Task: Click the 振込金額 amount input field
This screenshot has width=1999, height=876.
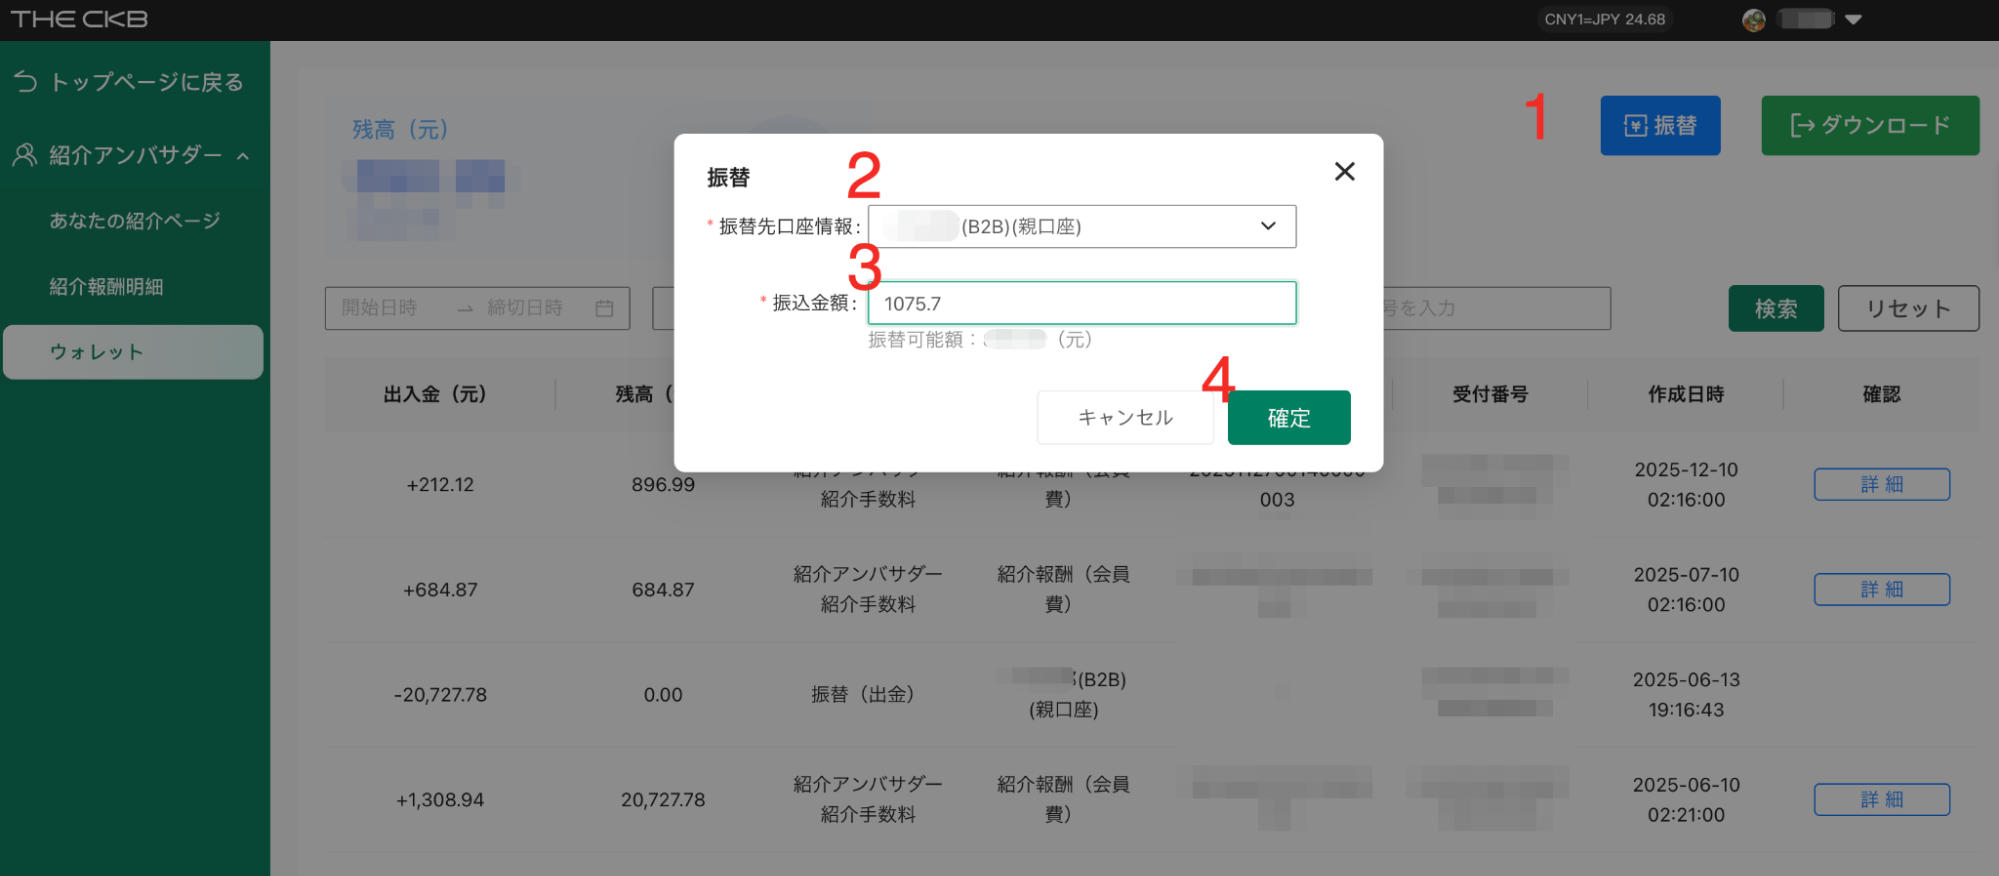Action: pos(1082,303)
